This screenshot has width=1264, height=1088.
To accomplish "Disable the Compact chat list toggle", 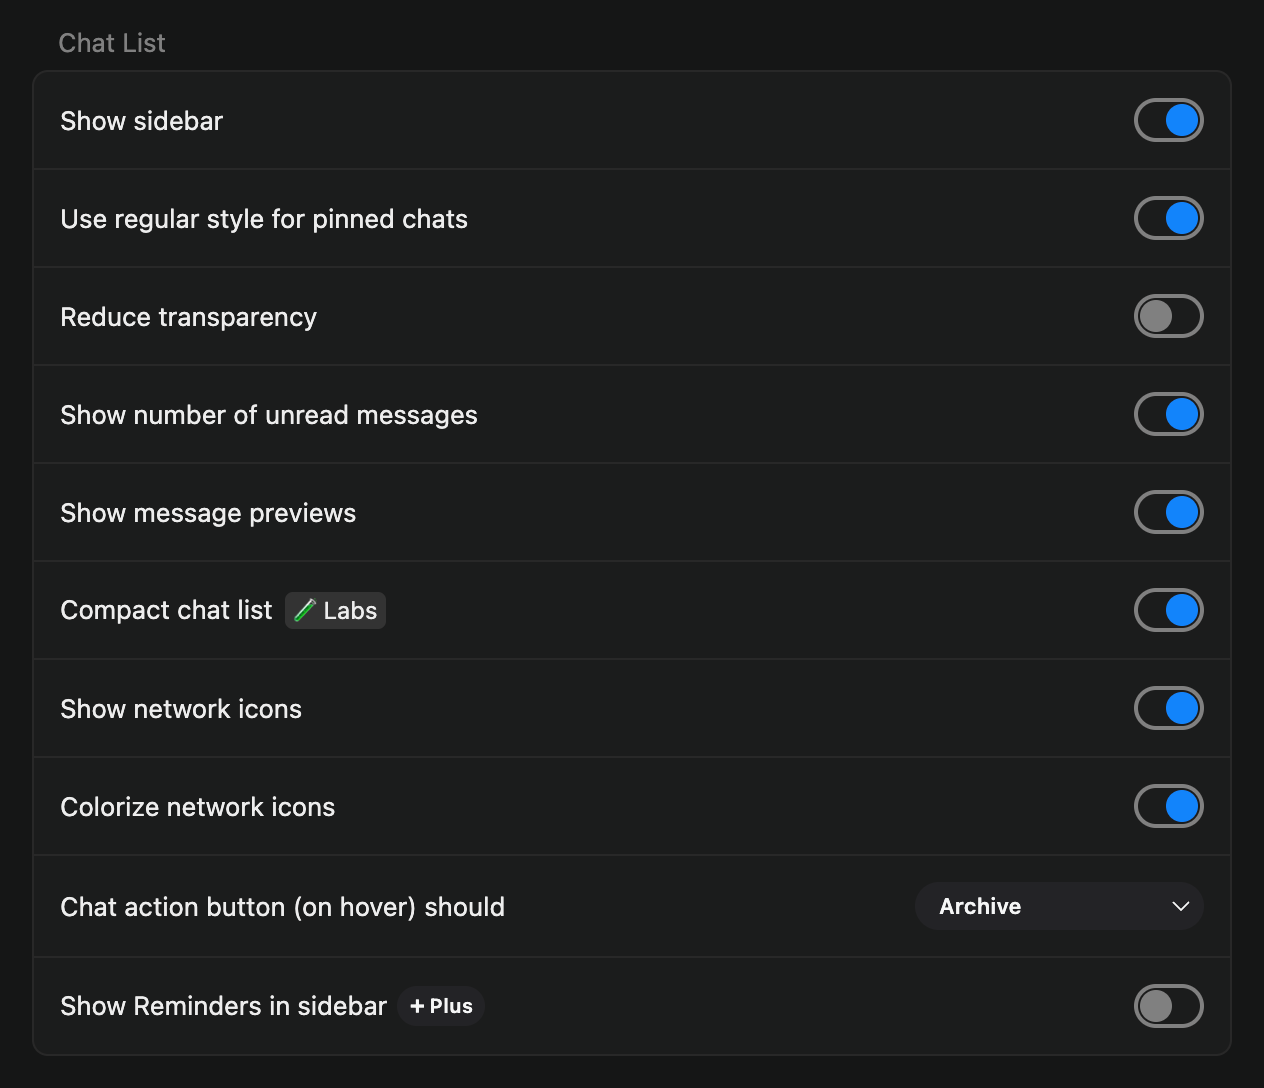I will click(1168, 610).
